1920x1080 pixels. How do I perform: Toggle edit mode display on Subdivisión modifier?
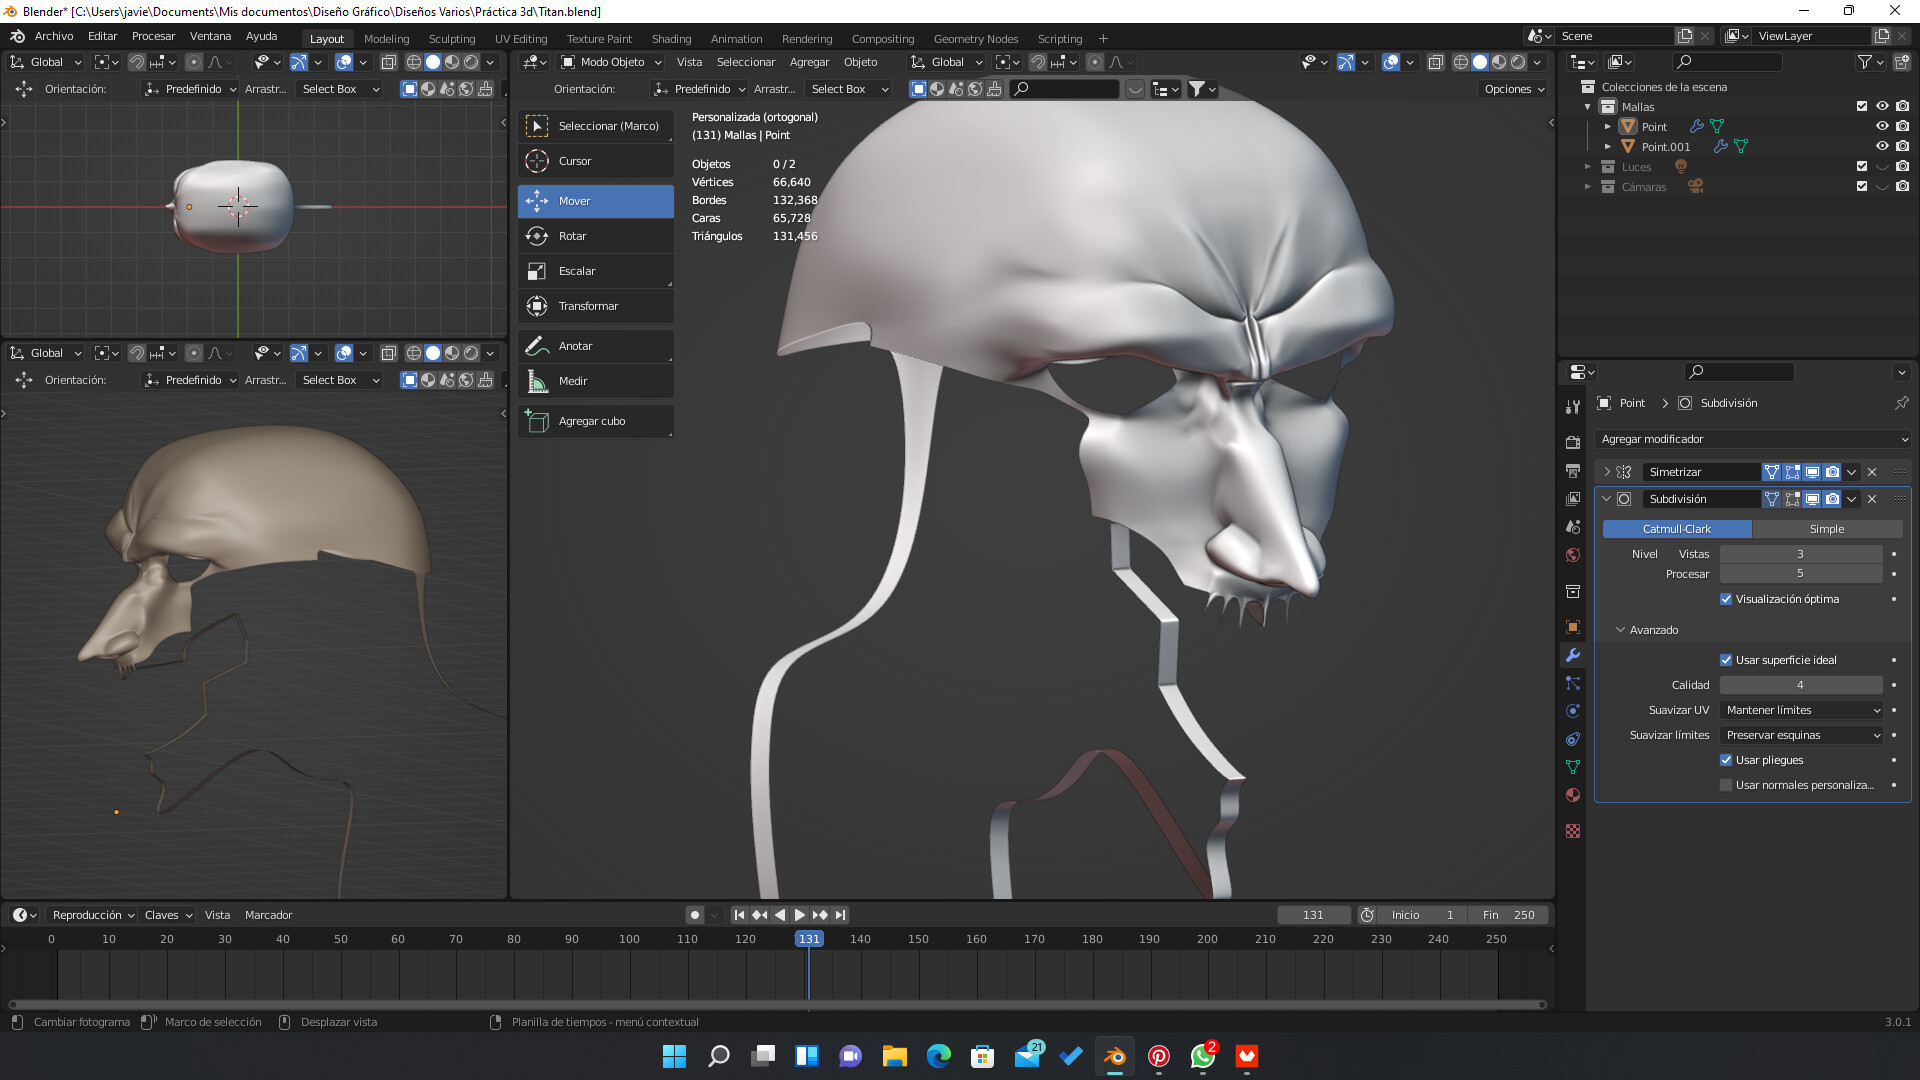(x=1792, y=499)
